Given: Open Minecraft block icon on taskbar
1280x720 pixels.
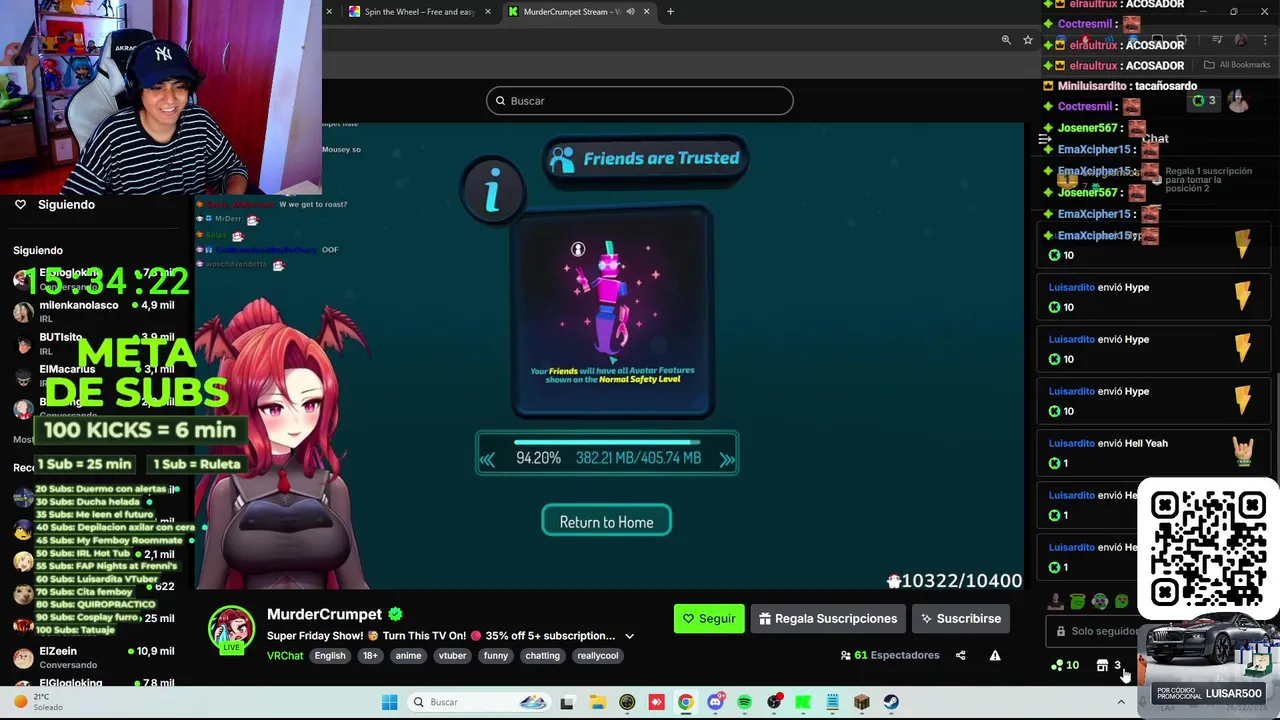Looking at the screenshot, I should pos(862,702).
